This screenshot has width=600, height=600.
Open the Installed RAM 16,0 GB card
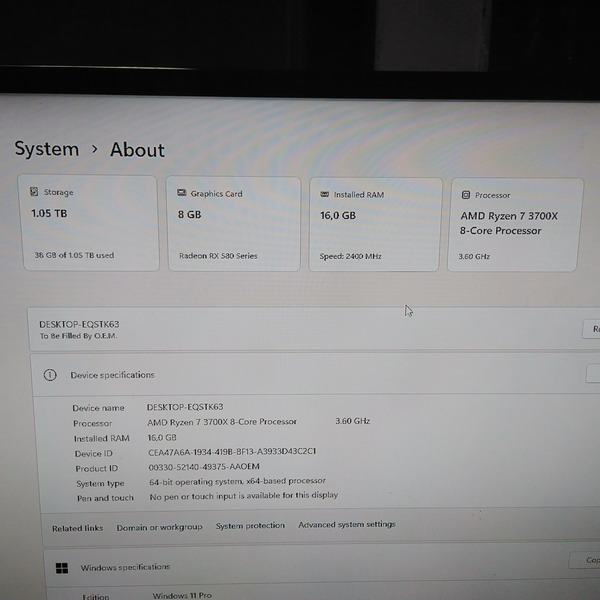pos(375,225)
